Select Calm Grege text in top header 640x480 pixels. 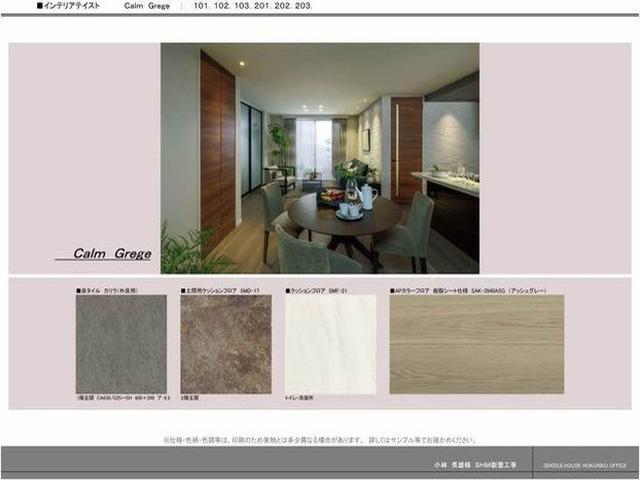click(146, 6)
